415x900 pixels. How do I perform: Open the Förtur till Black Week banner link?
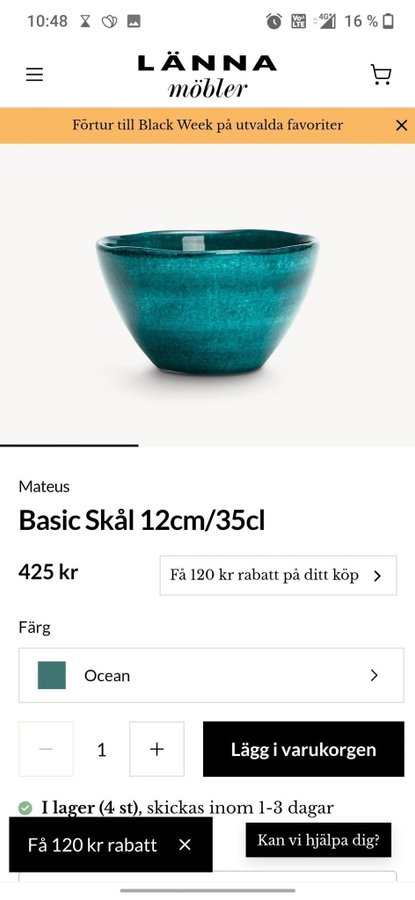click(207, 125)
